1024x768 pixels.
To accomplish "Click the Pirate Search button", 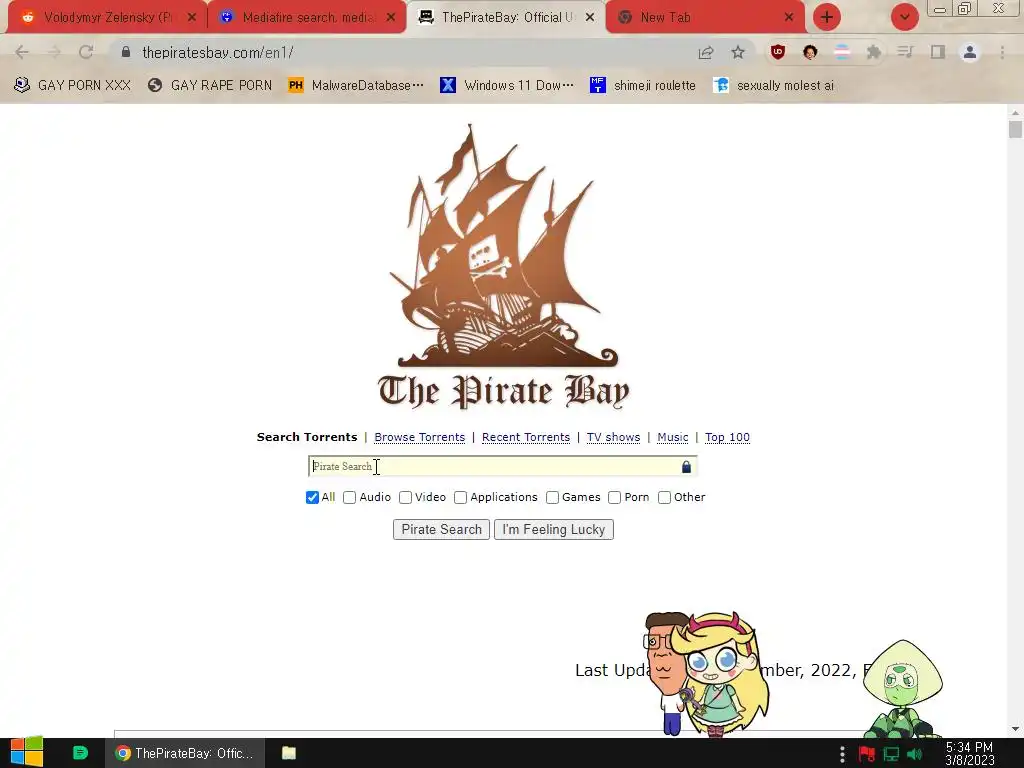I will pos(441,530).
